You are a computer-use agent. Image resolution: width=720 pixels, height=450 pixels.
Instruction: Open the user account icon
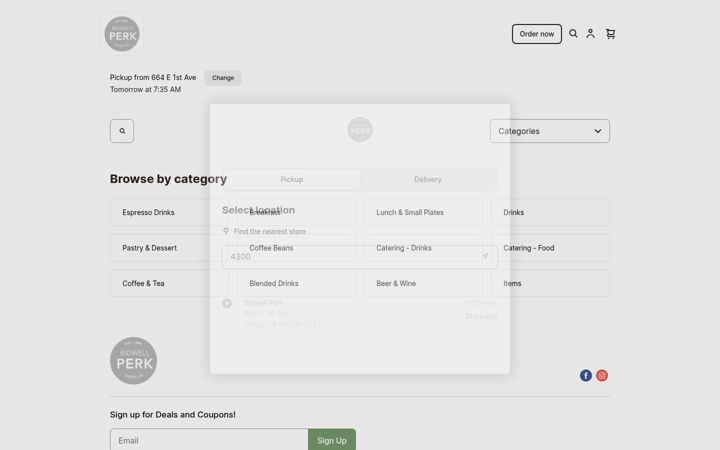[x=591, y=34]
